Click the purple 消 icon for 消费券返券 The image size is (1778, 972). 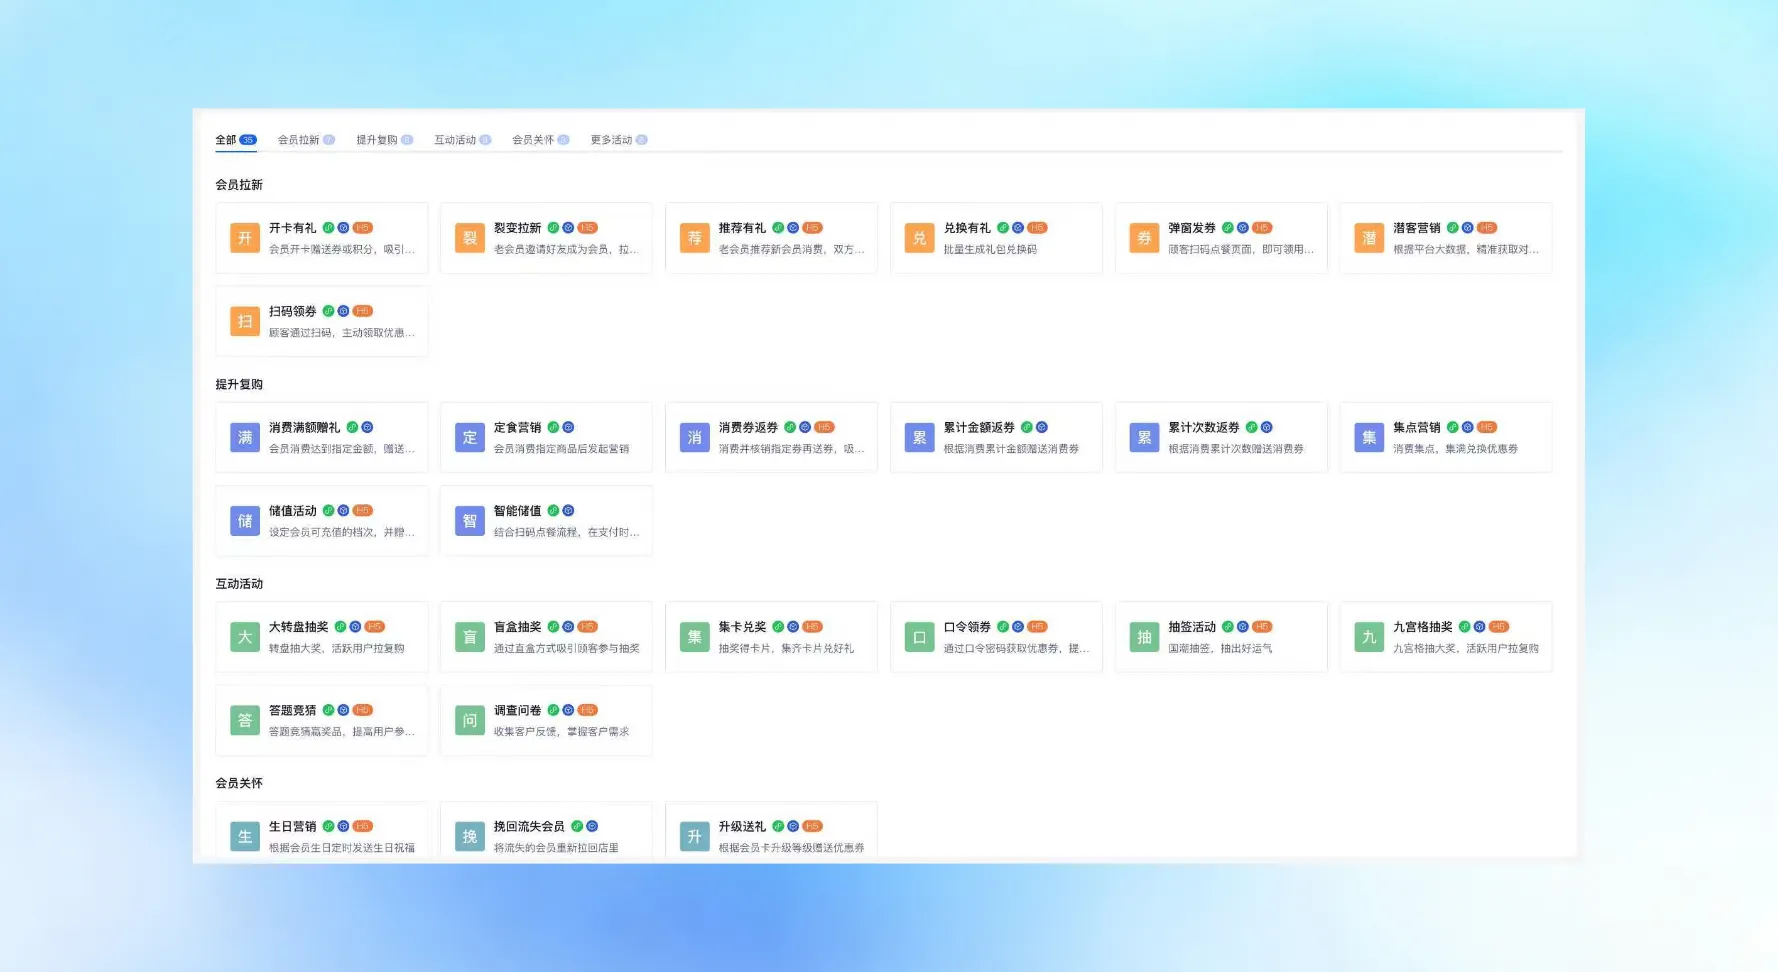[x=694, y=438]
